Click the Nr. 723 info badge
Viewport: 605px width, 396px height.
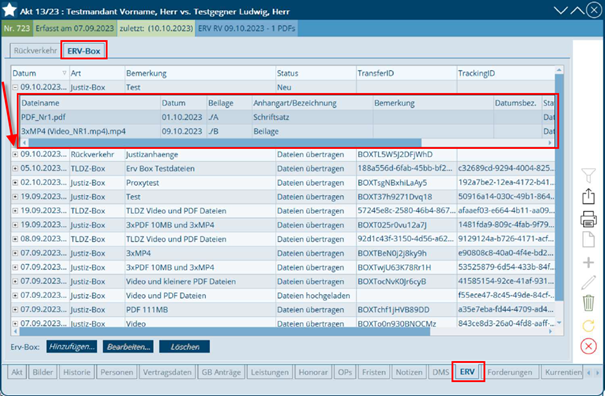coord(17,28)
